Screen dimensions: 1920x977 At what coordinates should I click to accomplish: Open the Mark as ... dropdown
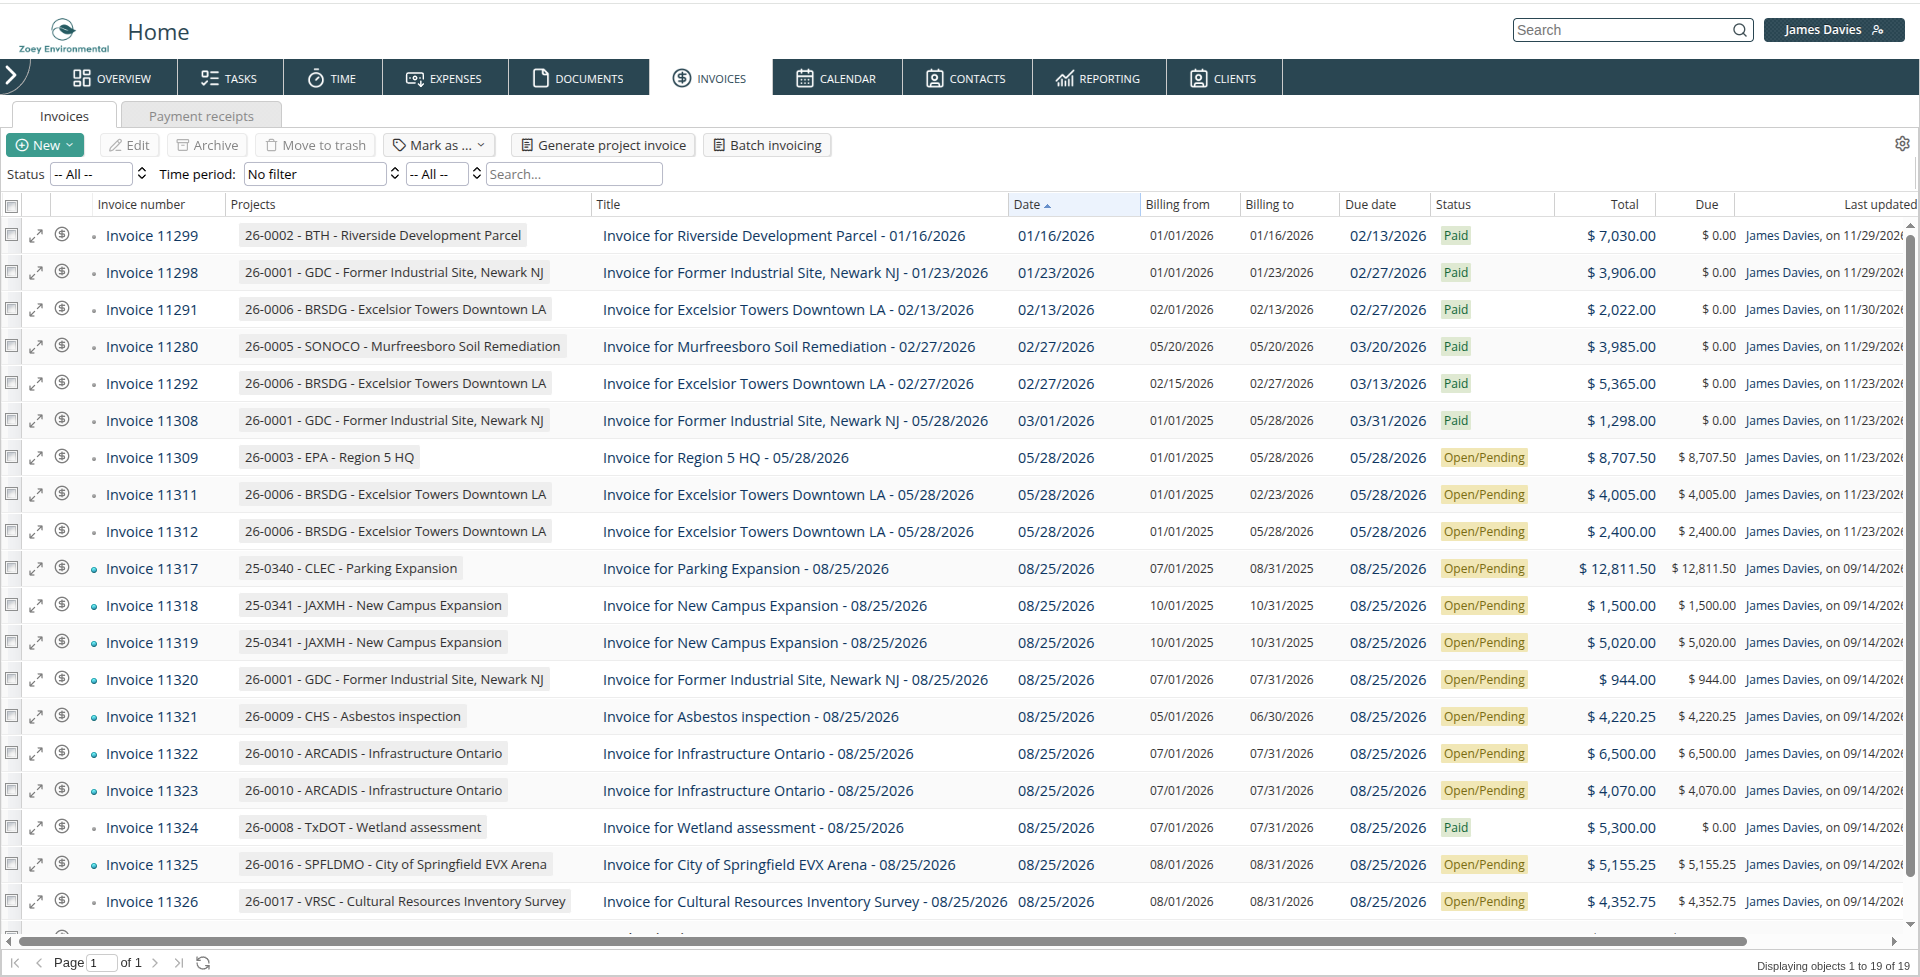point(440,145)
